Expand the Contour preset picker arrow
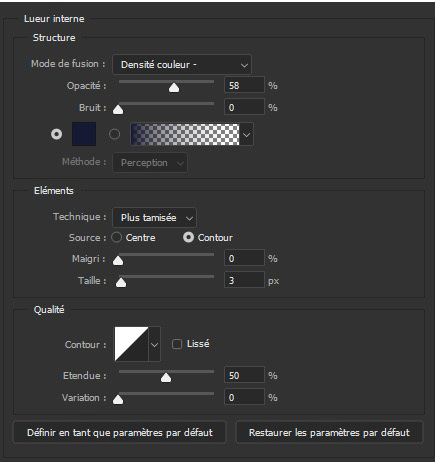The image size is (435, 462). click(x=154, y=344)
